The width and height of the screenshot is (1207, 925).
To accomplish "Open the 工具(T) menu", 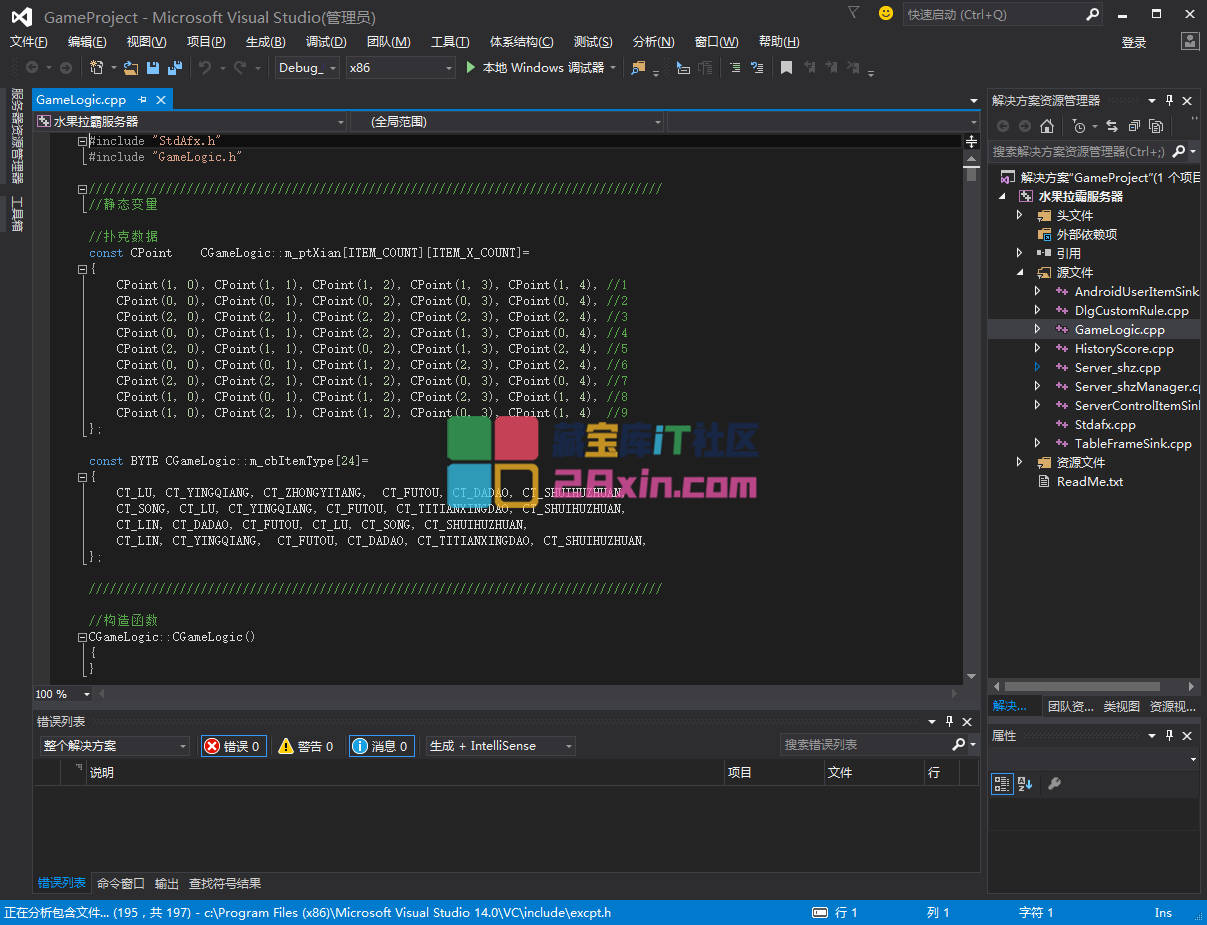I will pos(450,42).
